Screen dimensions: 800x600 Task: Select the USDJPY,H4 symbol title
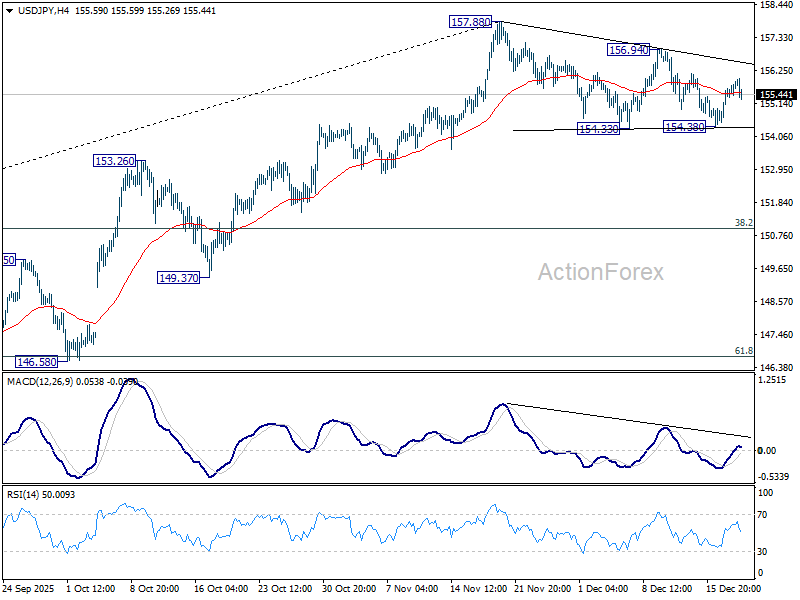click(x=43, y=11)
